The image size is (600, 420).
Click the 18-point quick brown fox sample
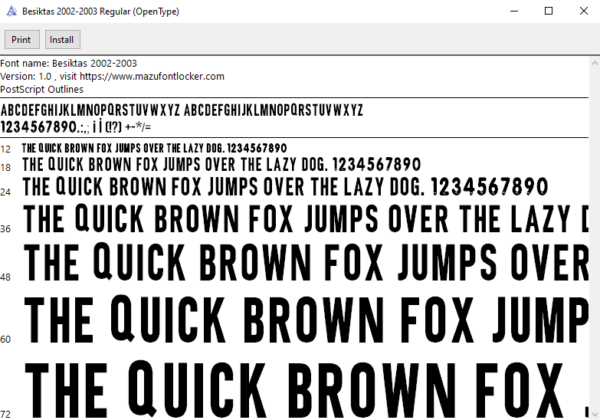222,164
